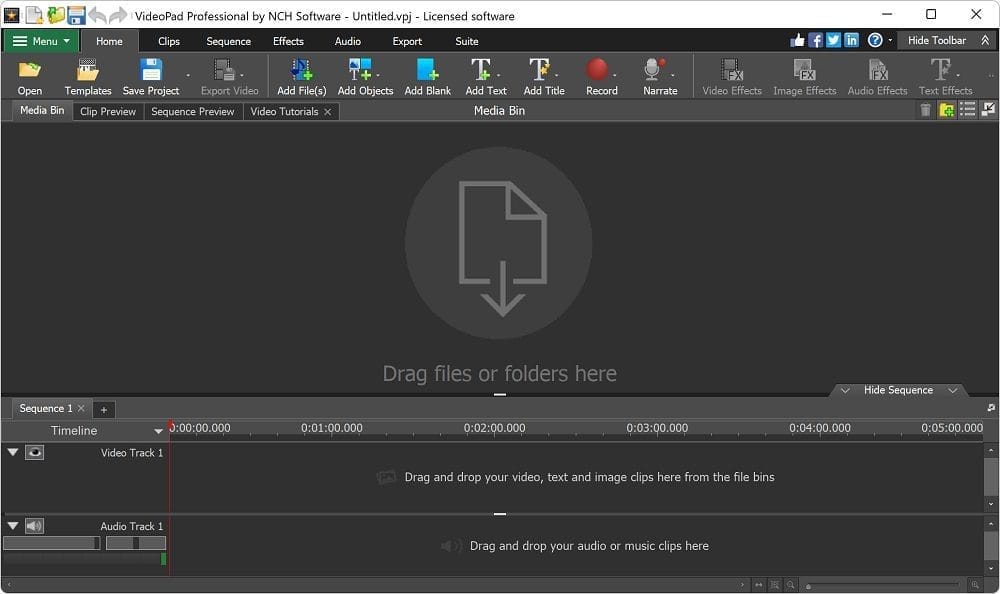Click the Open project folder icon
This screenshot has width=1000, height=594.
[x=29, y=70]
